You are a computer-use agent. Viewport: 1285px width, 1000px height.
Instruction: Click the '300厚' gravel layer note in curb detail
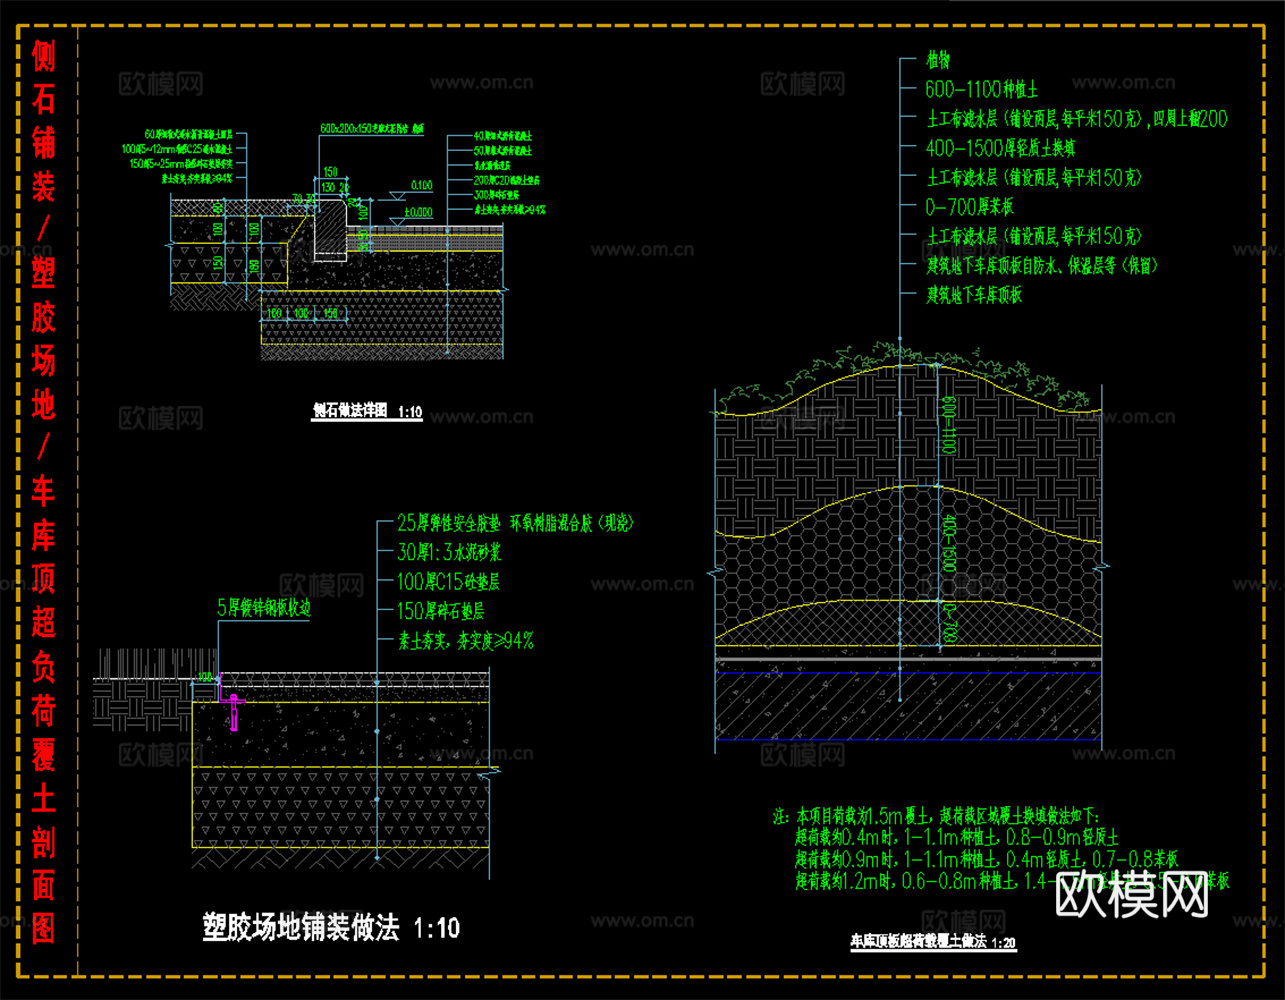[x=496, y=195]
